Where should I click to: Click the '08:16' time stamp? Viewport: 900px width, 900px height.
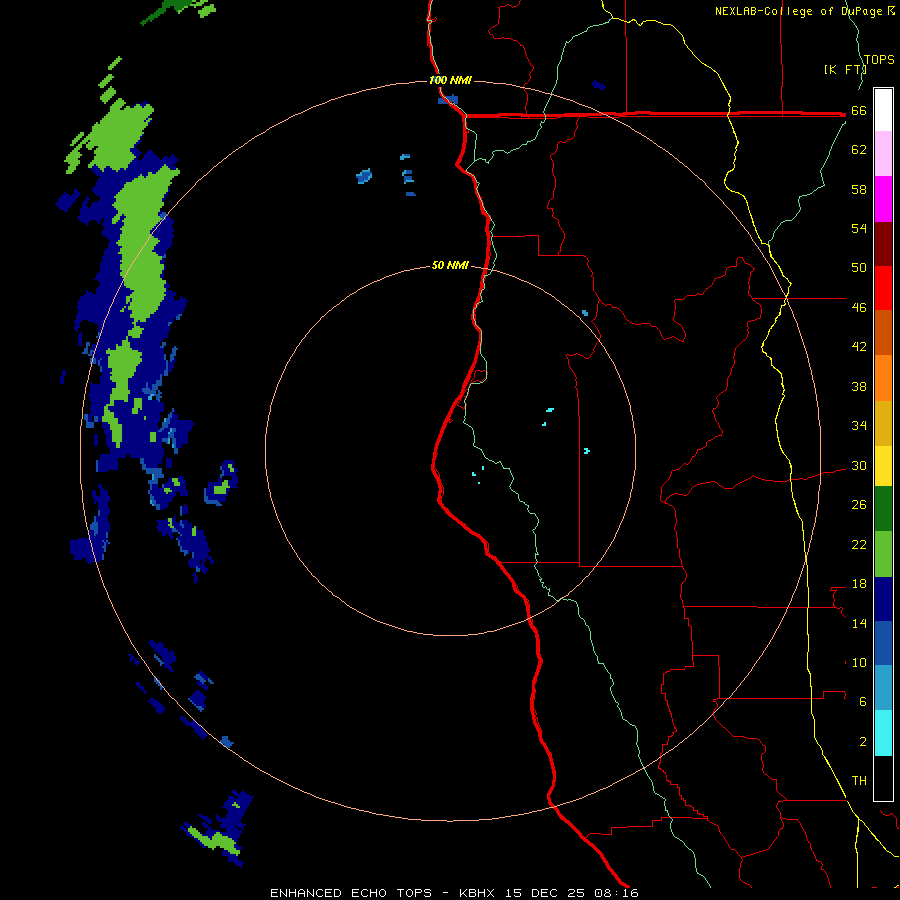(x=615, y=893)
